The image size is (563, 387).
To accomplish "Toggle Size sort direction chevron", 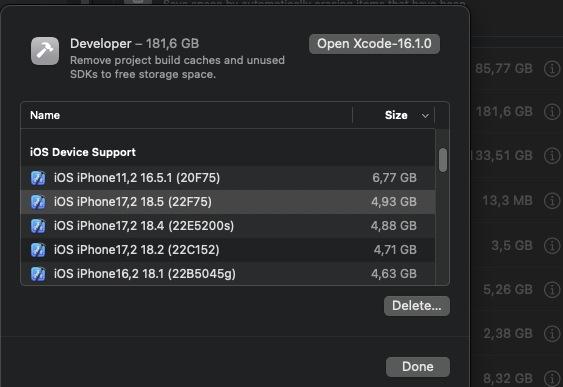I will click(x=425, y=116).
